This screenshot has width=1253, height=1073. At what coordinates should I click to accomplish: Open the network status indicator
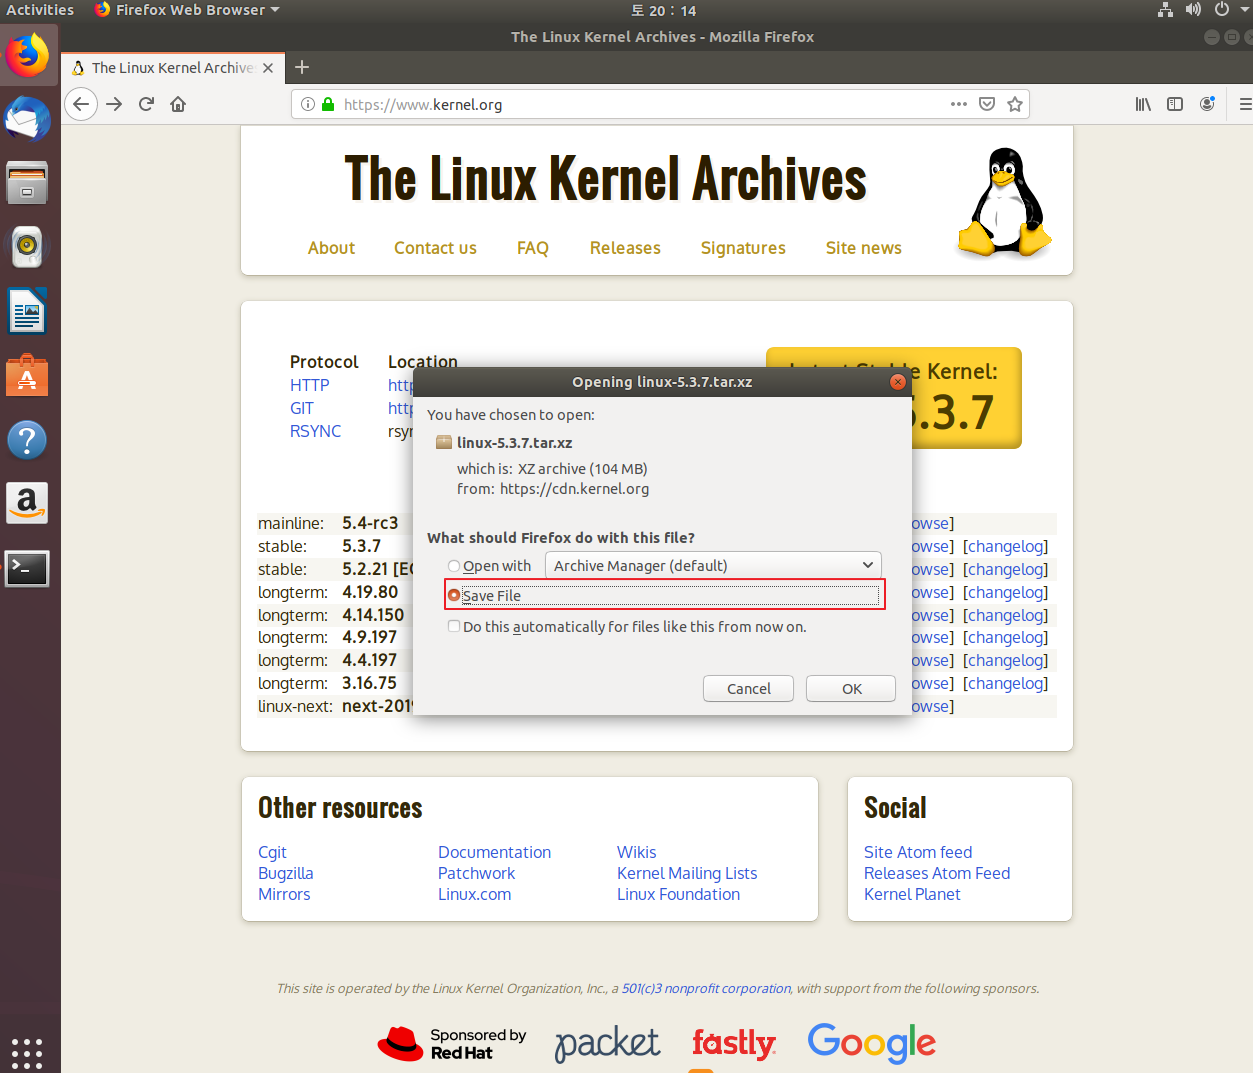coord(1165,10)
